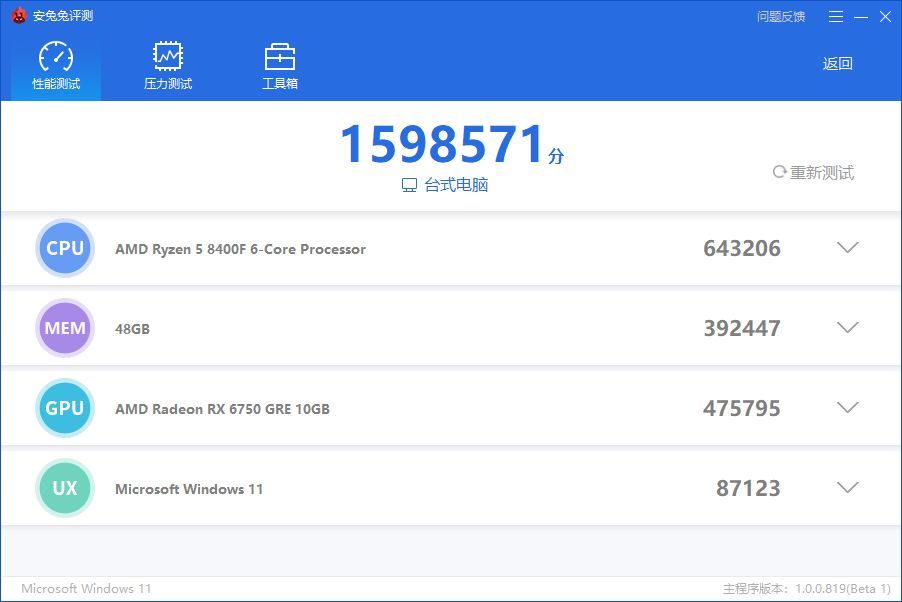Click the 安兔兔评测 window title
Viewport: 902px width, 602px height.
coord(63,16)
